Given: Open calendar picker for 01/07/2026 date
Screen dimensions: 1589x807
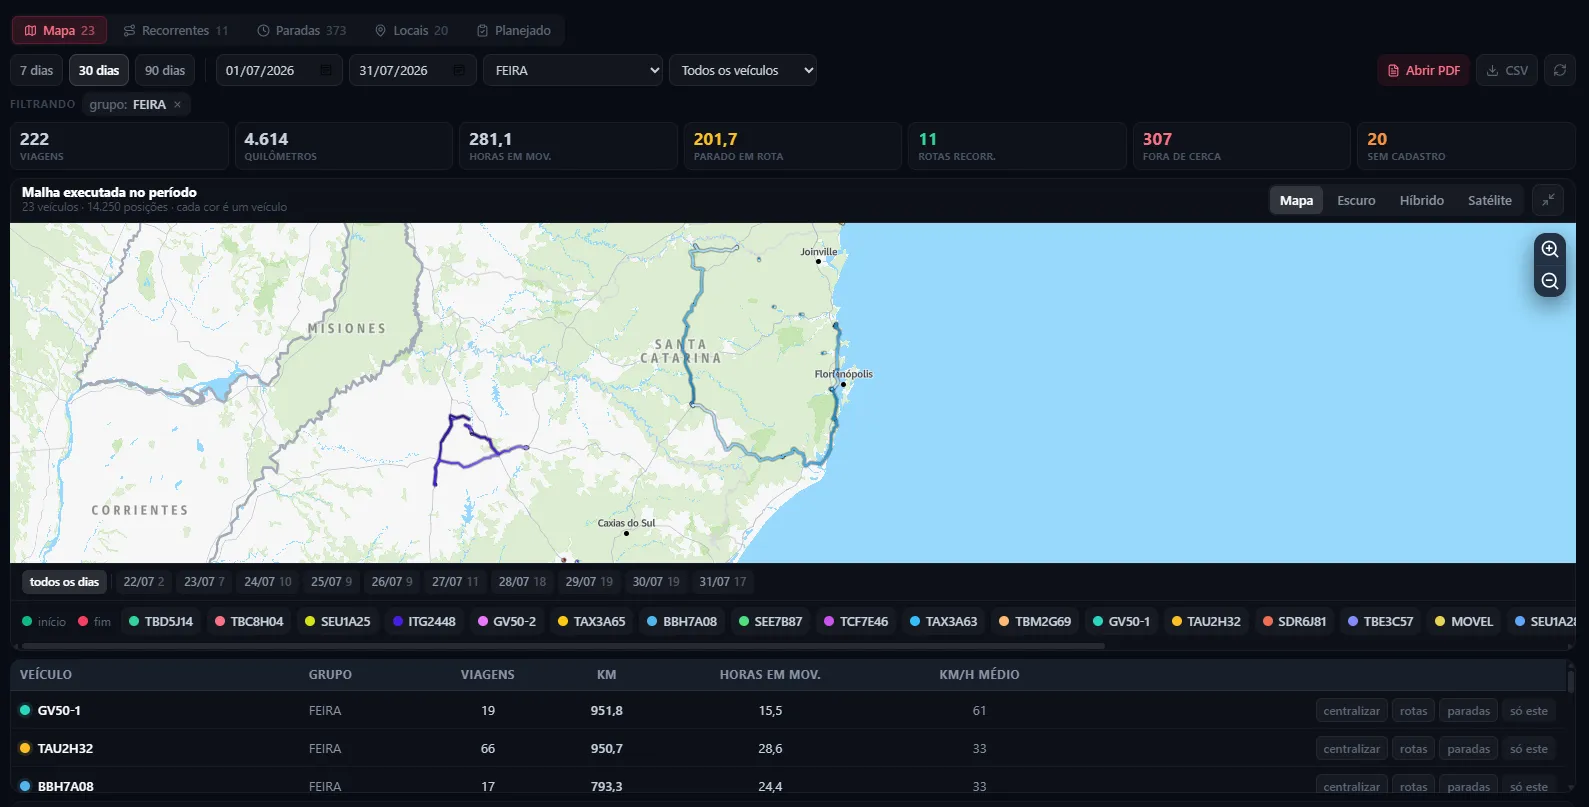Looking at the screenshot, I should [x=326, y=70].
